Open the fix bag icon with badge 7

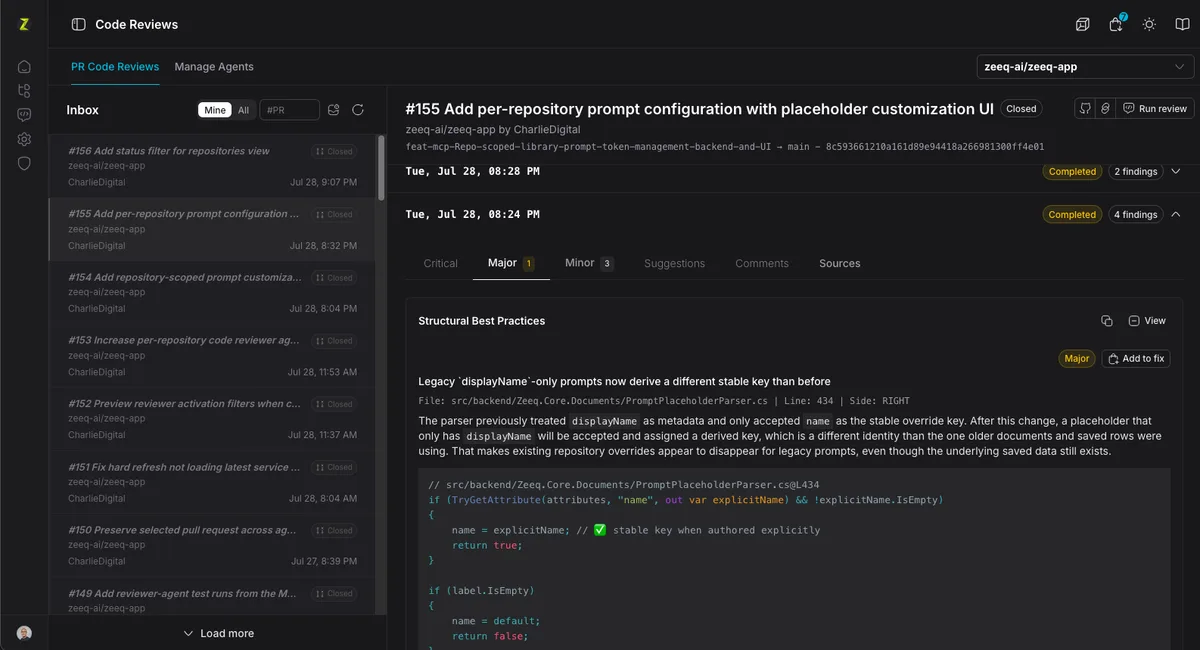point(1116,24)
